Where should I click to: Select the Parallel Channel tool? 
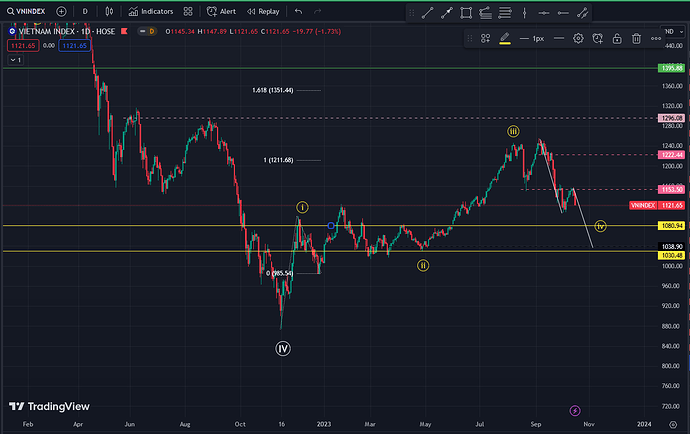[582, 13]
